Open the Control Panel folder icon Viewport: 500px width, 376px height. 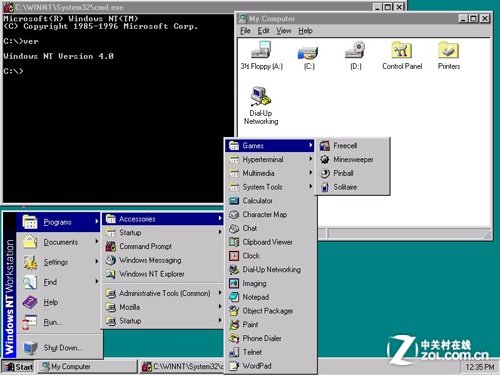402,56
